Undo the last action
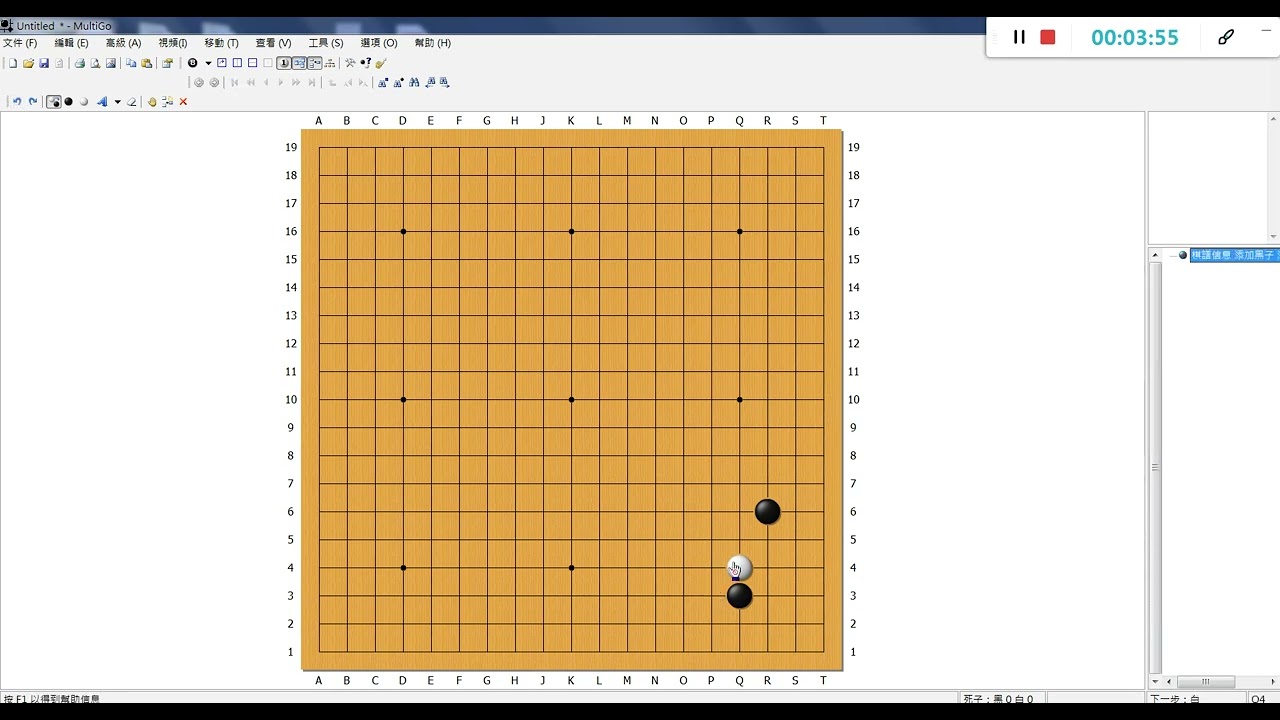Screen dimensions: 1280x720 coord(17,102)
